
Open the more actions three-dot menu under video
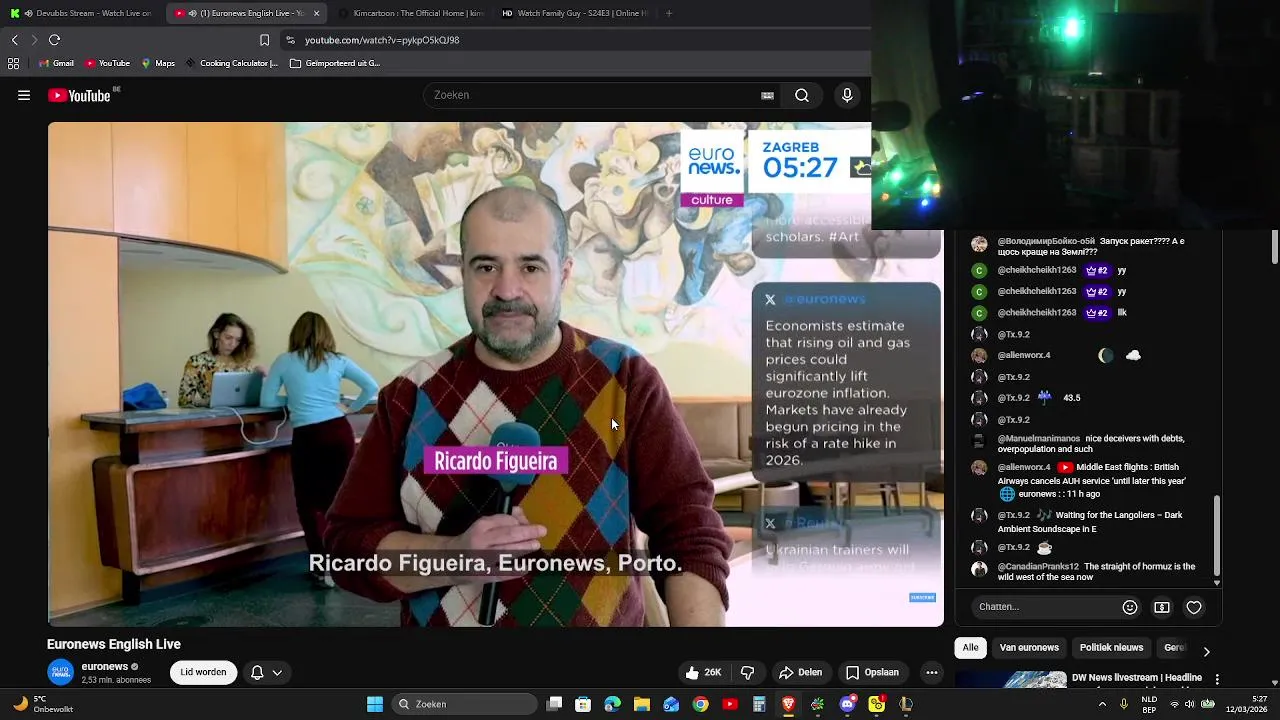pyautogui.click(x=932, y=673)
